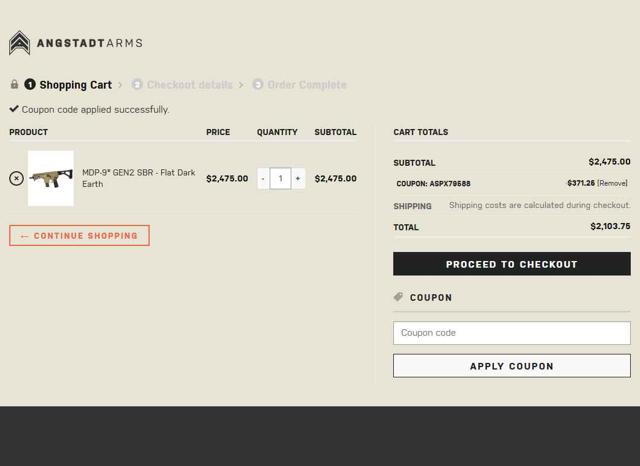The image size is (640, 466).
Task: Open the MDP-9 GEN2 SBR product thumbnail
Action: point(51,178)
